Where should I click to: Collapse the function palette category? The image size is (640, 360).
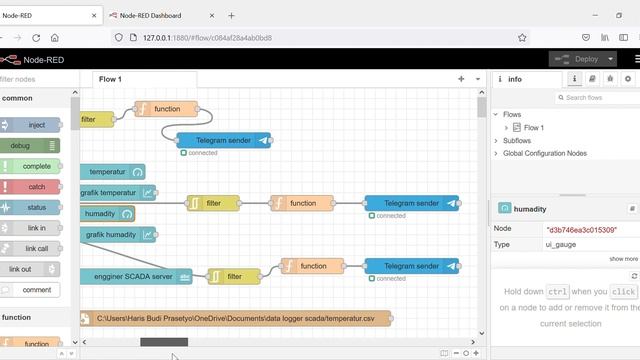coord(35,318)
